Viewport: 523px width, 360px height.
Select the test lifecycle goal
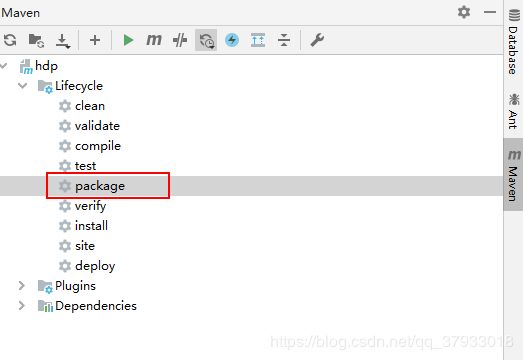(x=85, y=166)
